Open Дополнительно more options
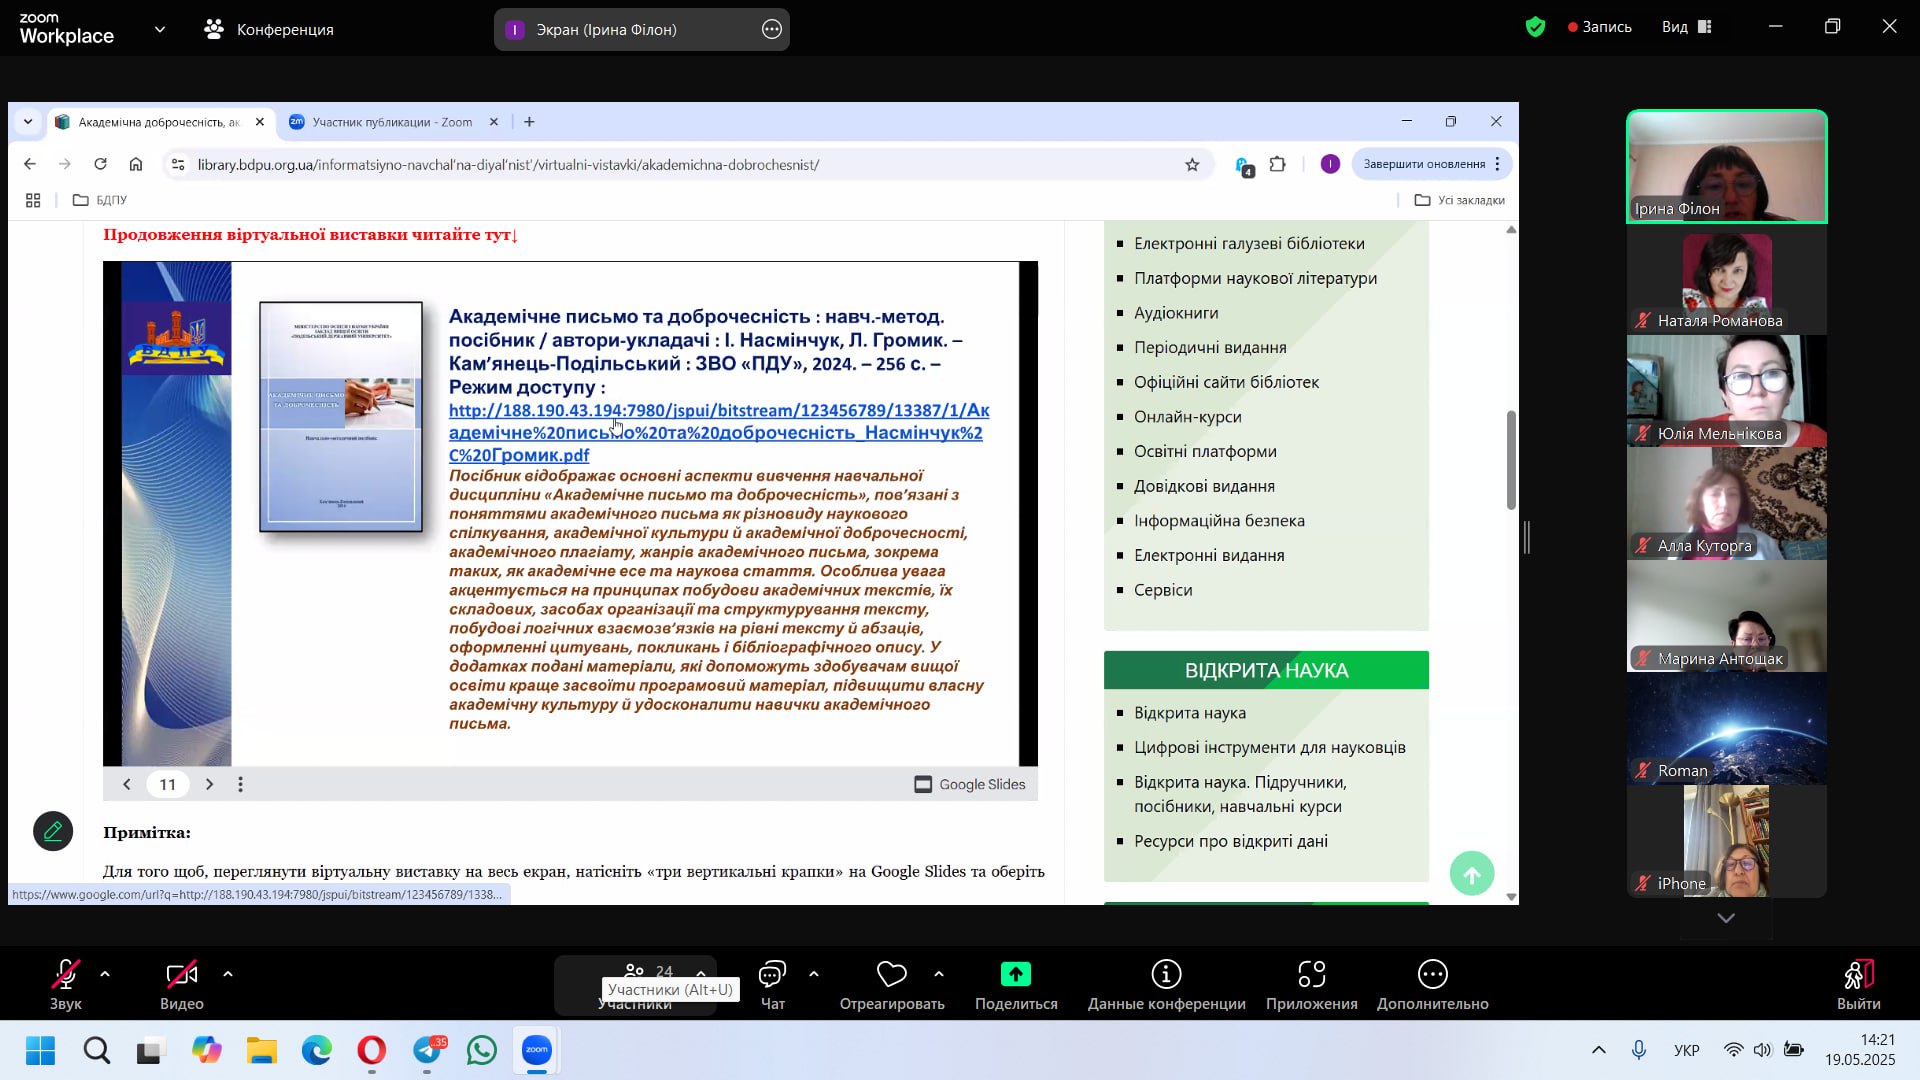Screen dimensions: 1920x1080 [1432, 975]
